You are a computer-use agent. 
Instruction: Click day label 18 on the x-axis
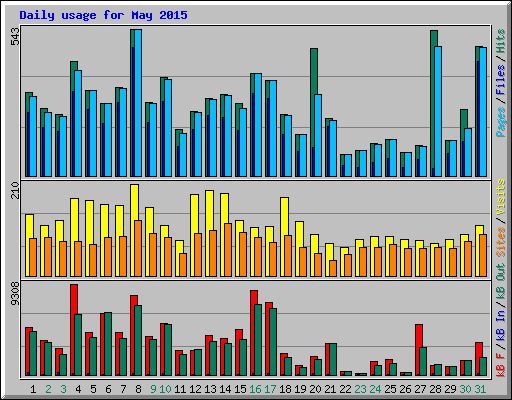click(x=285, y=389)
